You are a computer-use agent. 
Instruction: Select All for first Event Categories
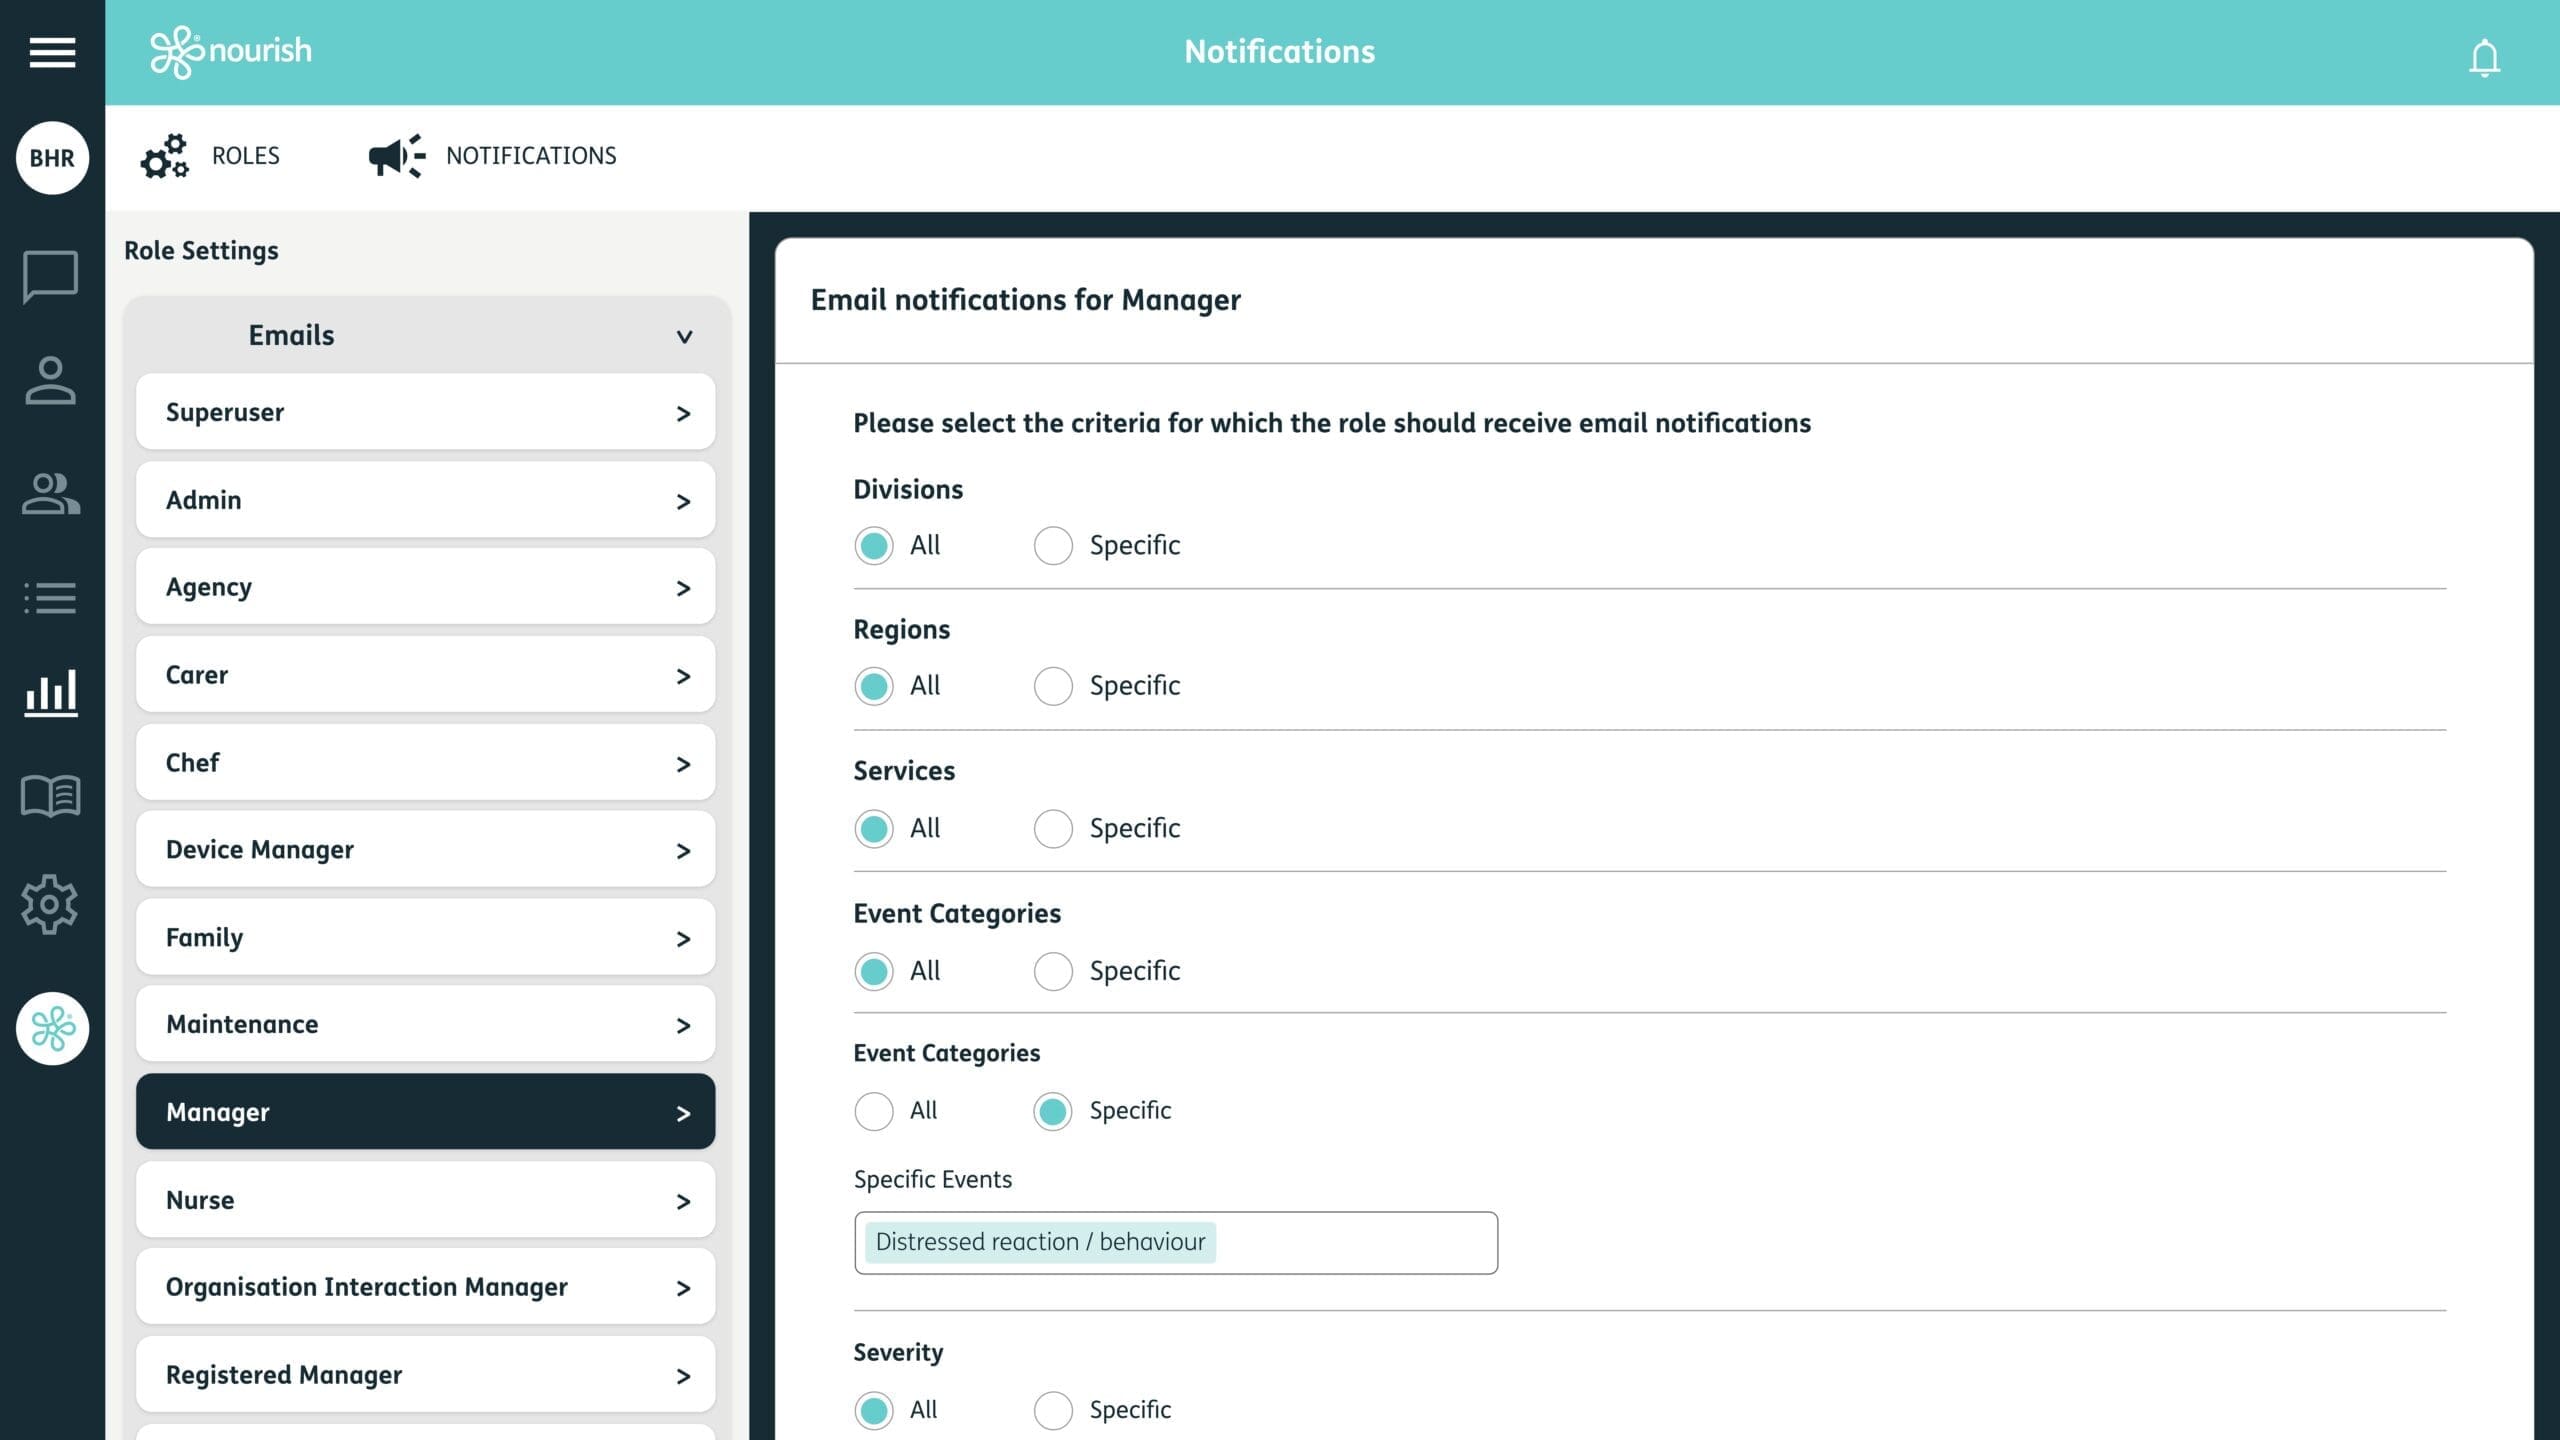[874, 971]
